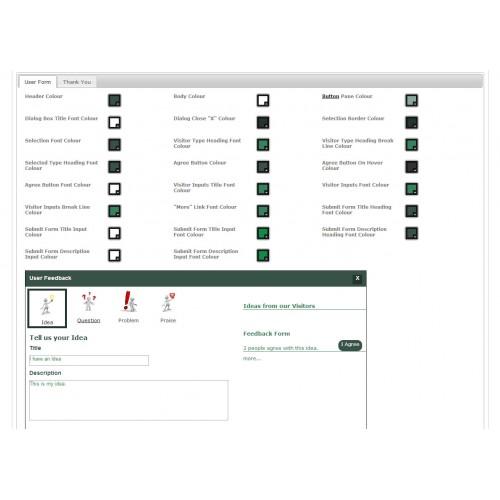This screenshot has width=500, height=500.
Task: Open the Header Colour swatch
Action: (114, 100)
